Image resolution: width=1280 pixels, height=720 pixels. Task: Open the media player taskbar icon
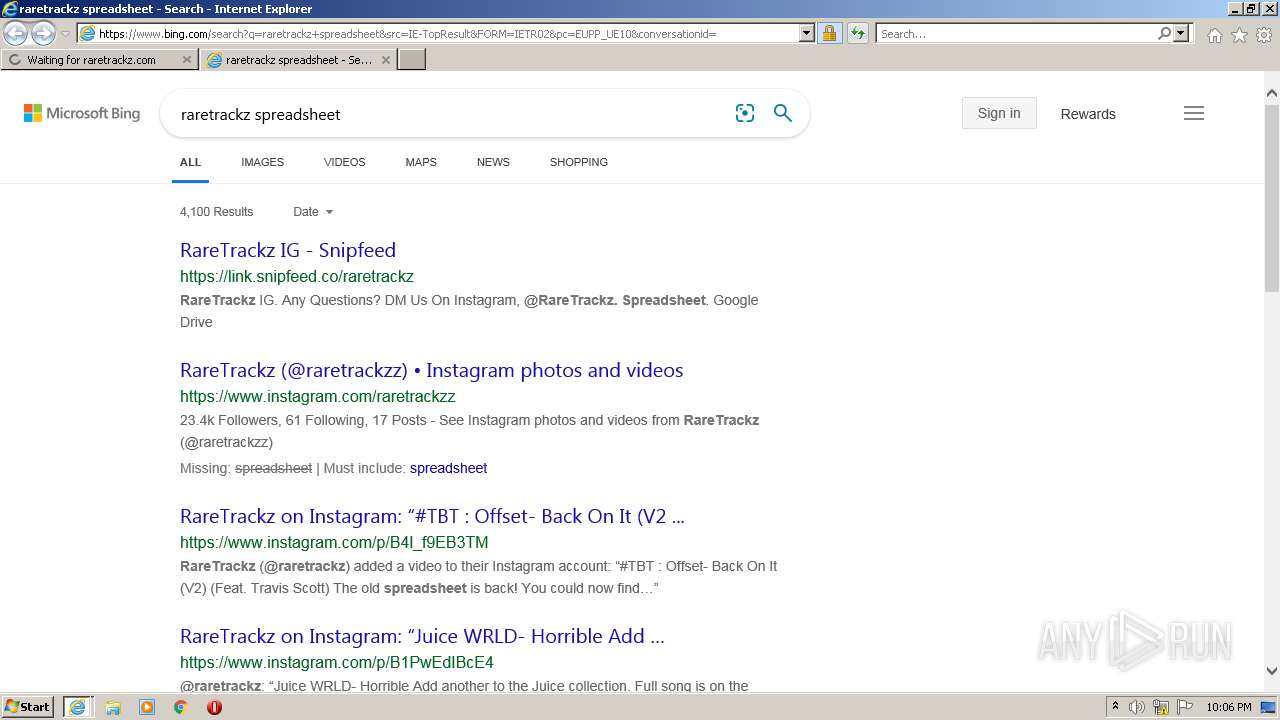(147, 707)
